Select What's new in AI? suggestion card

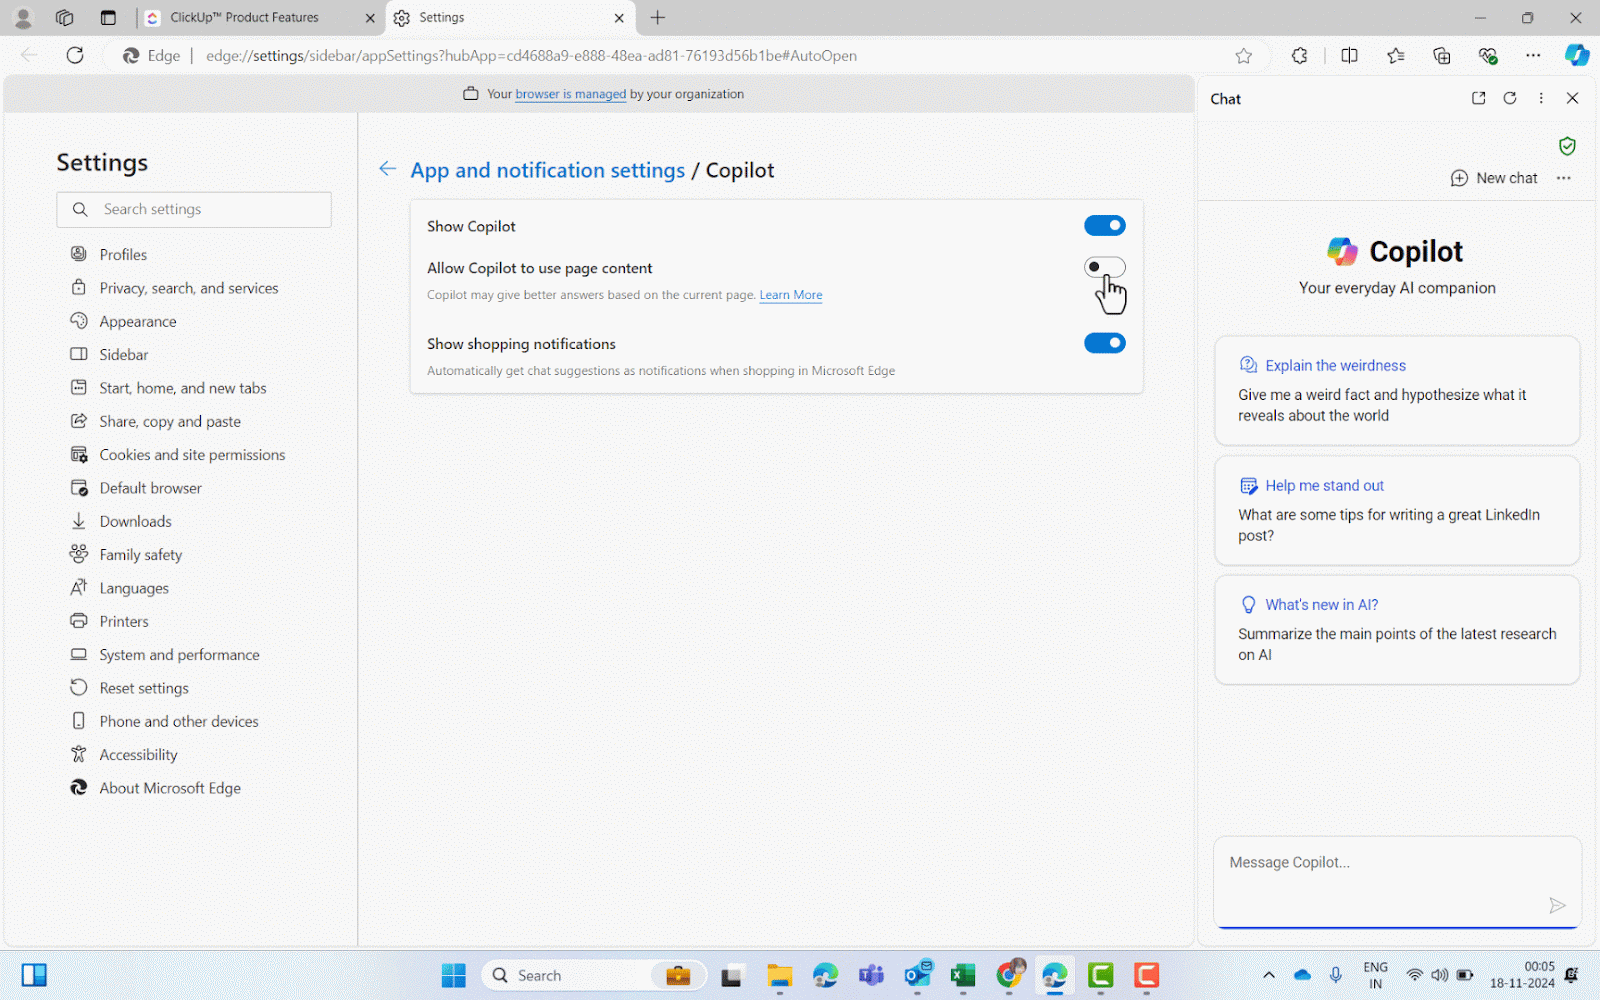tap(1397, 630)
